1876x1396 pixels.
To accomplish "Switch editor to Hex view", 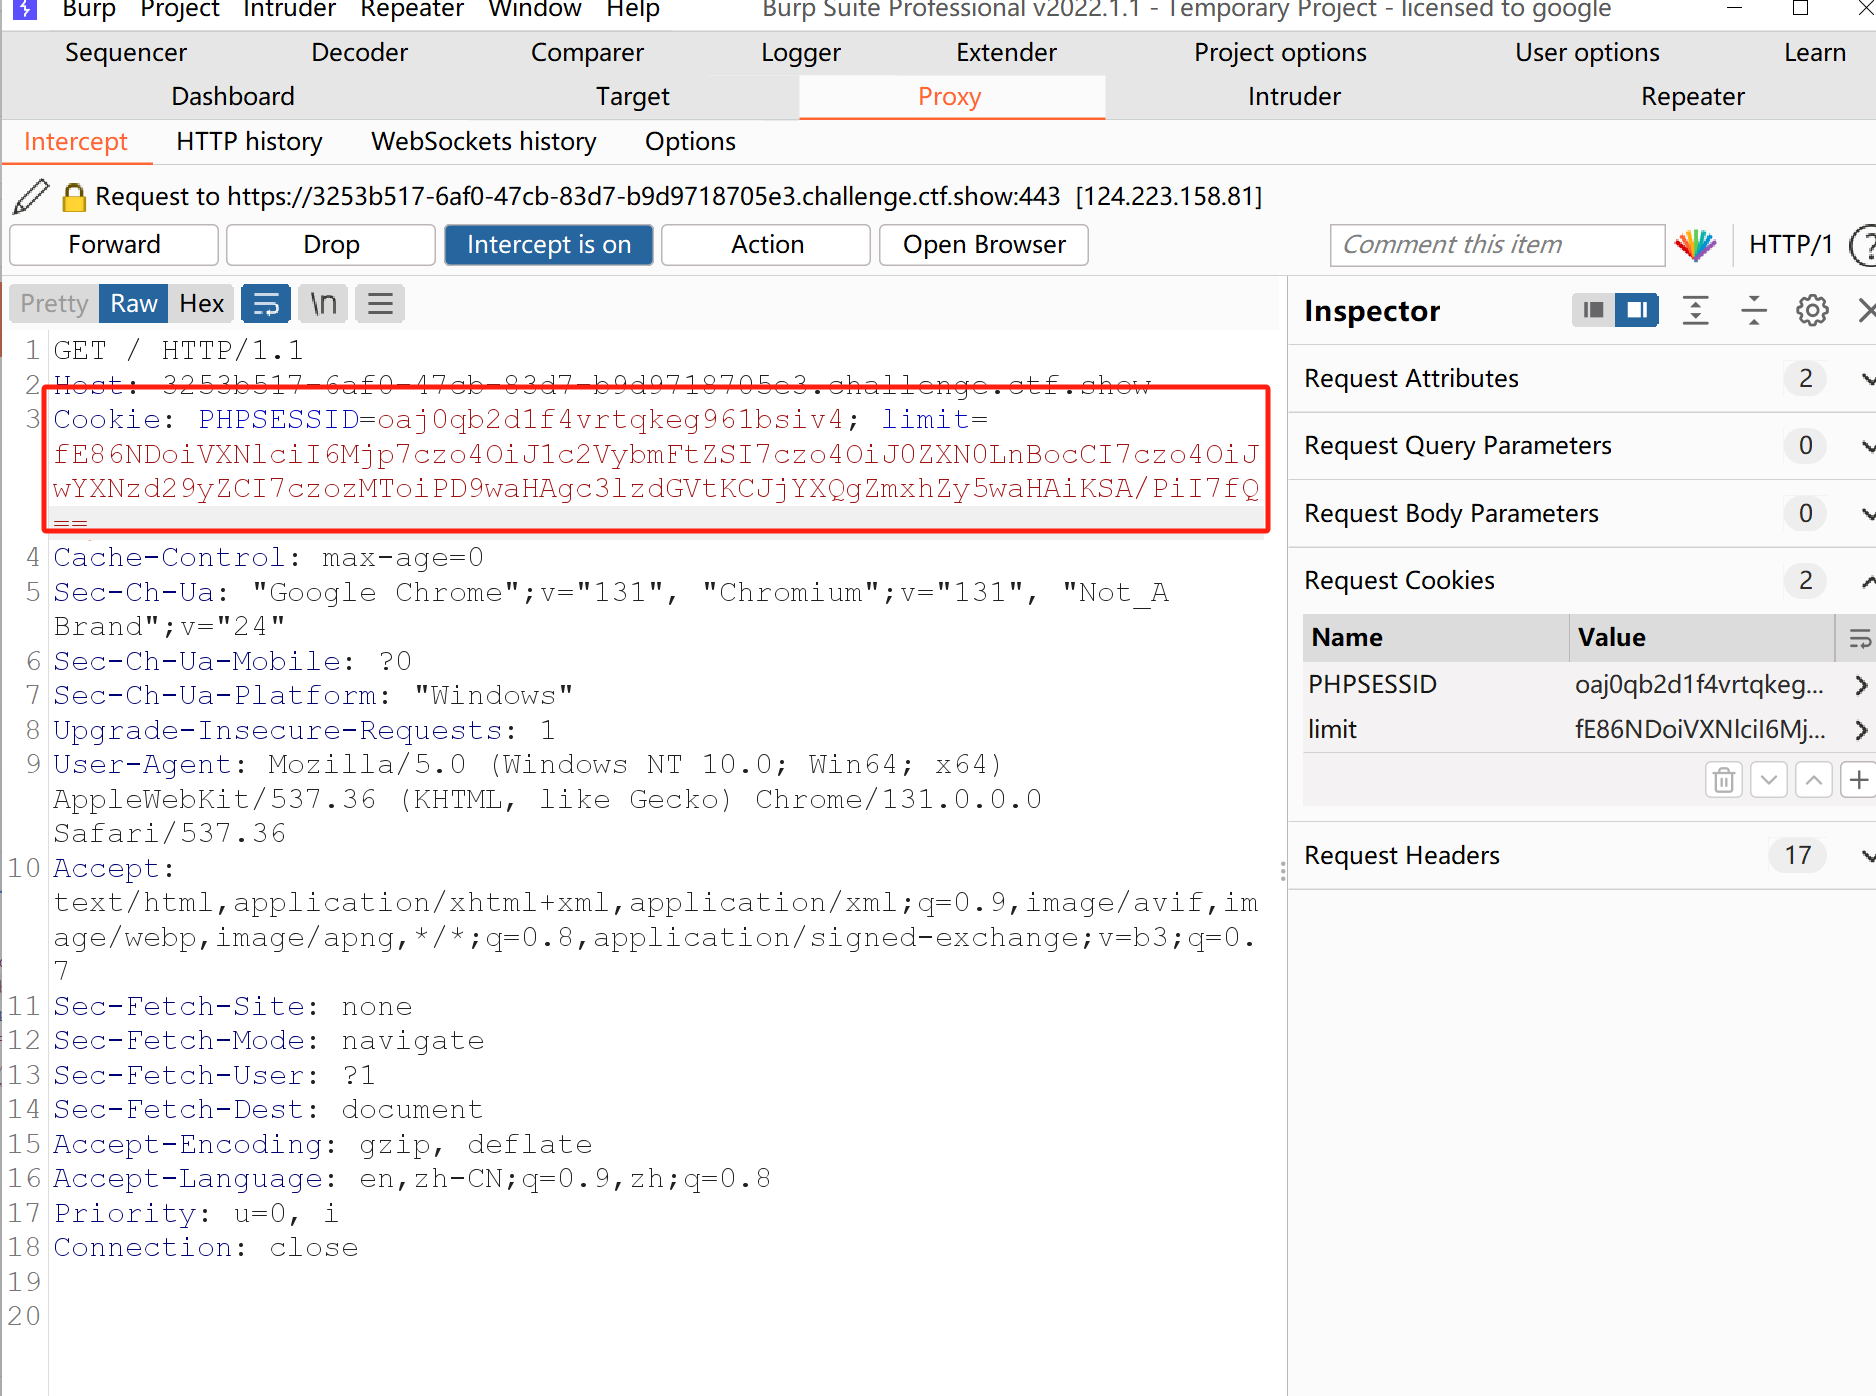I will (x=201, y=304).
